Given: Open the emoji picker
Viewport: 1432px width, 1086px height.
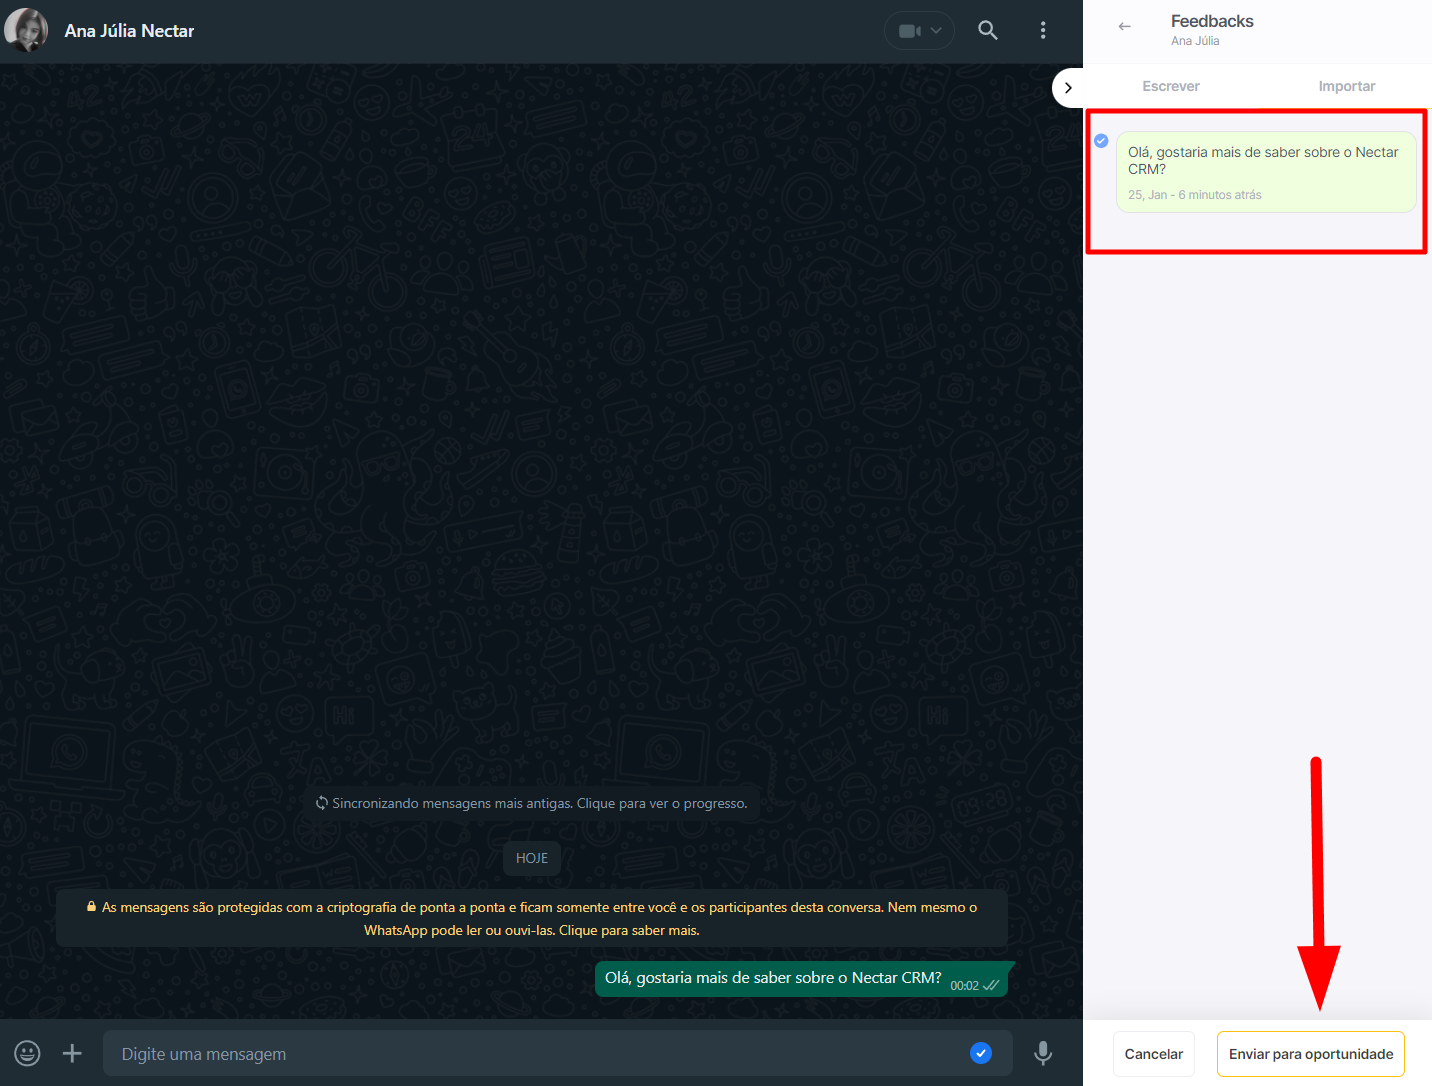Looking at the screenshot, I should (x=28, y=1053).
